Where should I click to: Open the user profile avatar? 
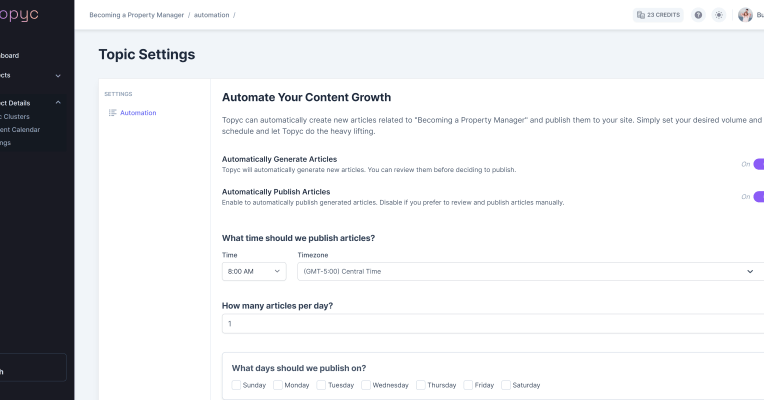pyautogui.click(x=745, y=15)
